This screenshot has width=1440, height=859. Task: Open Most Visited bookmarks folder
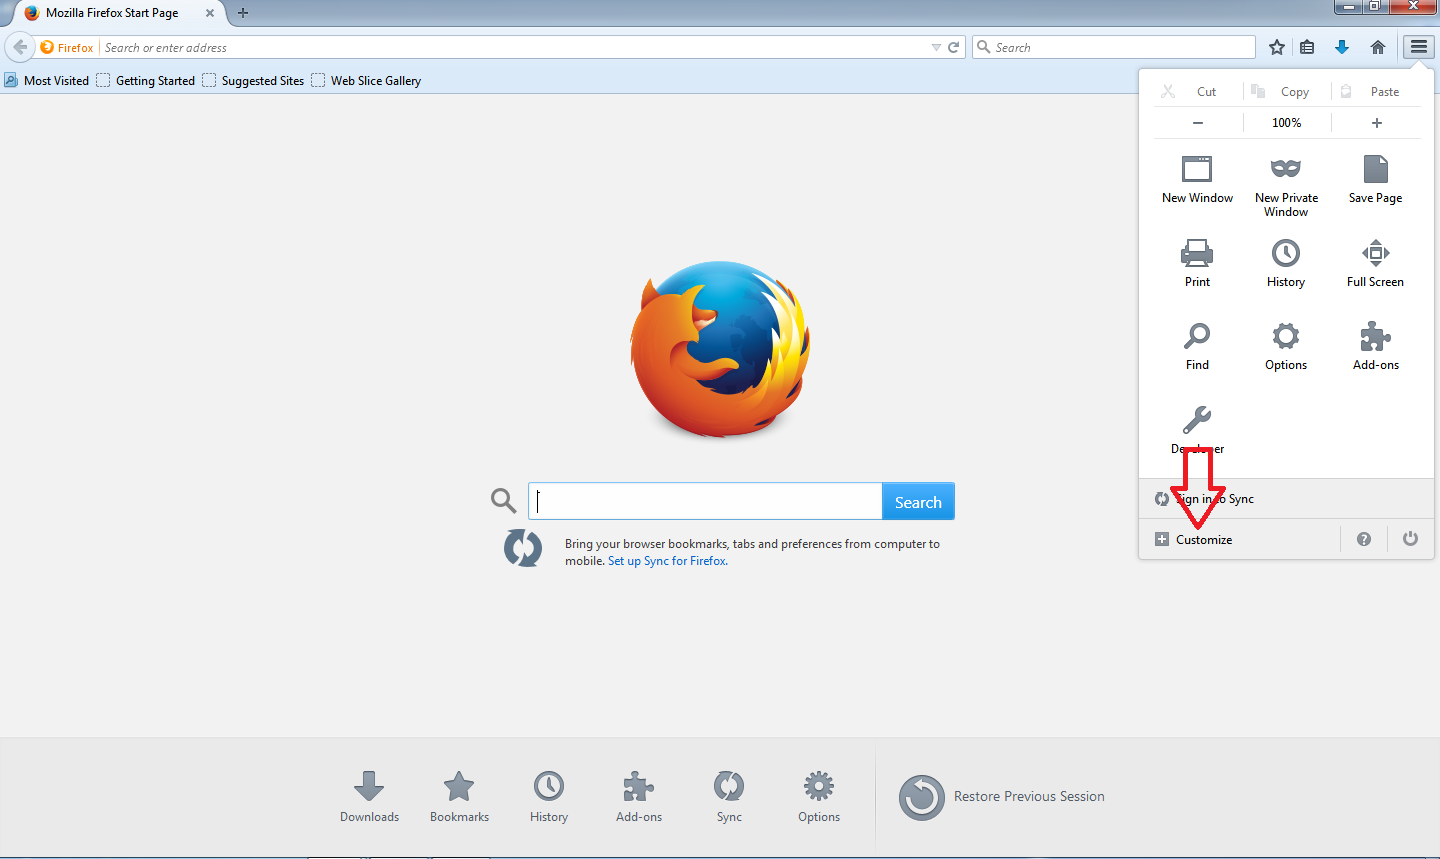(x=47, y=80)
